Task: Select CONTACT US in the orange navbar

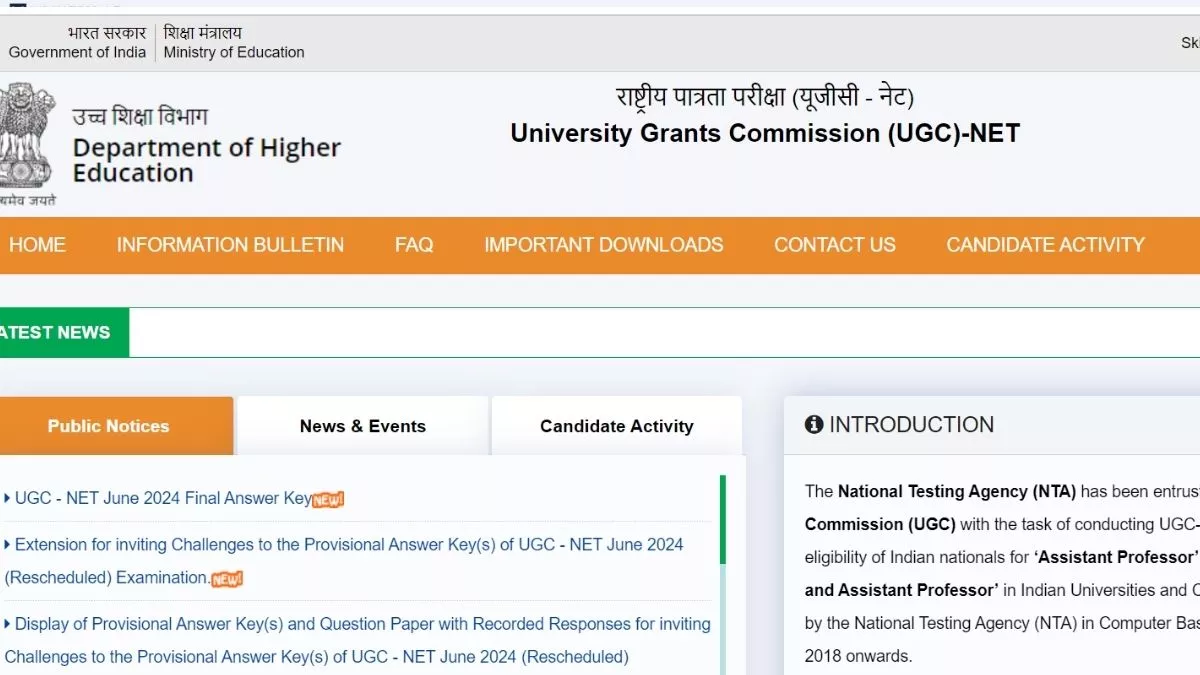Action: tap(834, 245)
